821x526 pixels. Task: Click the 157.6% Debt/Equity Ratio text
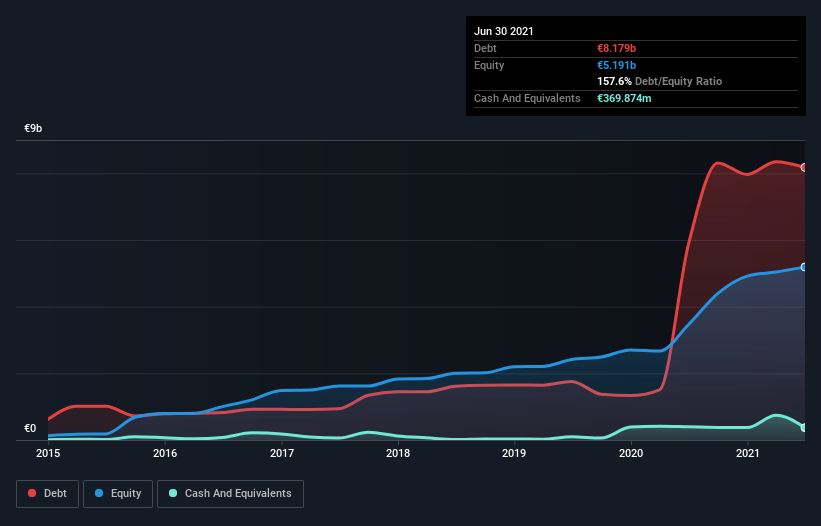click(659, 81)
